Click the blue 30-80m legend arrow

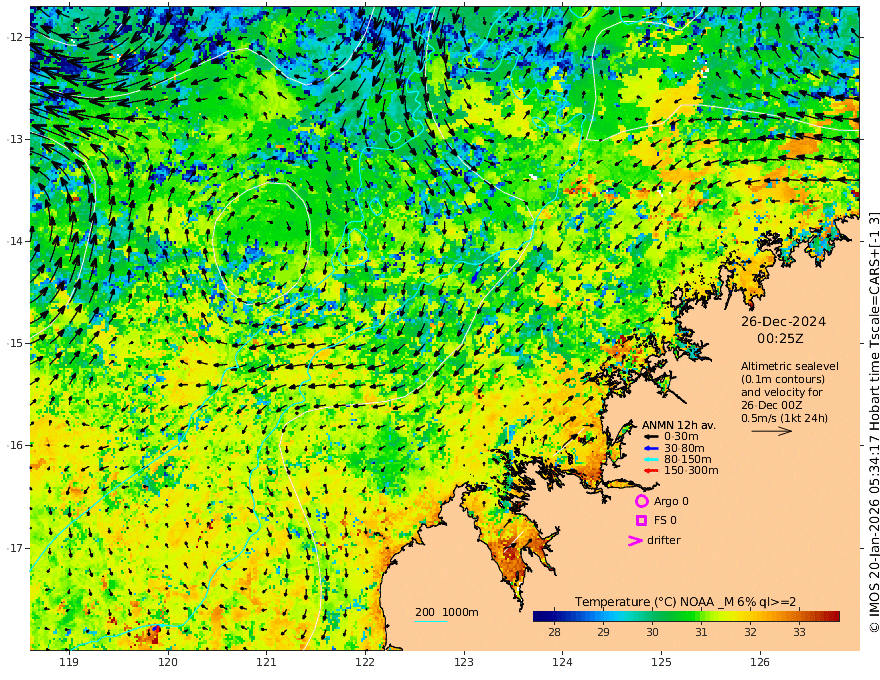point(650,448)
